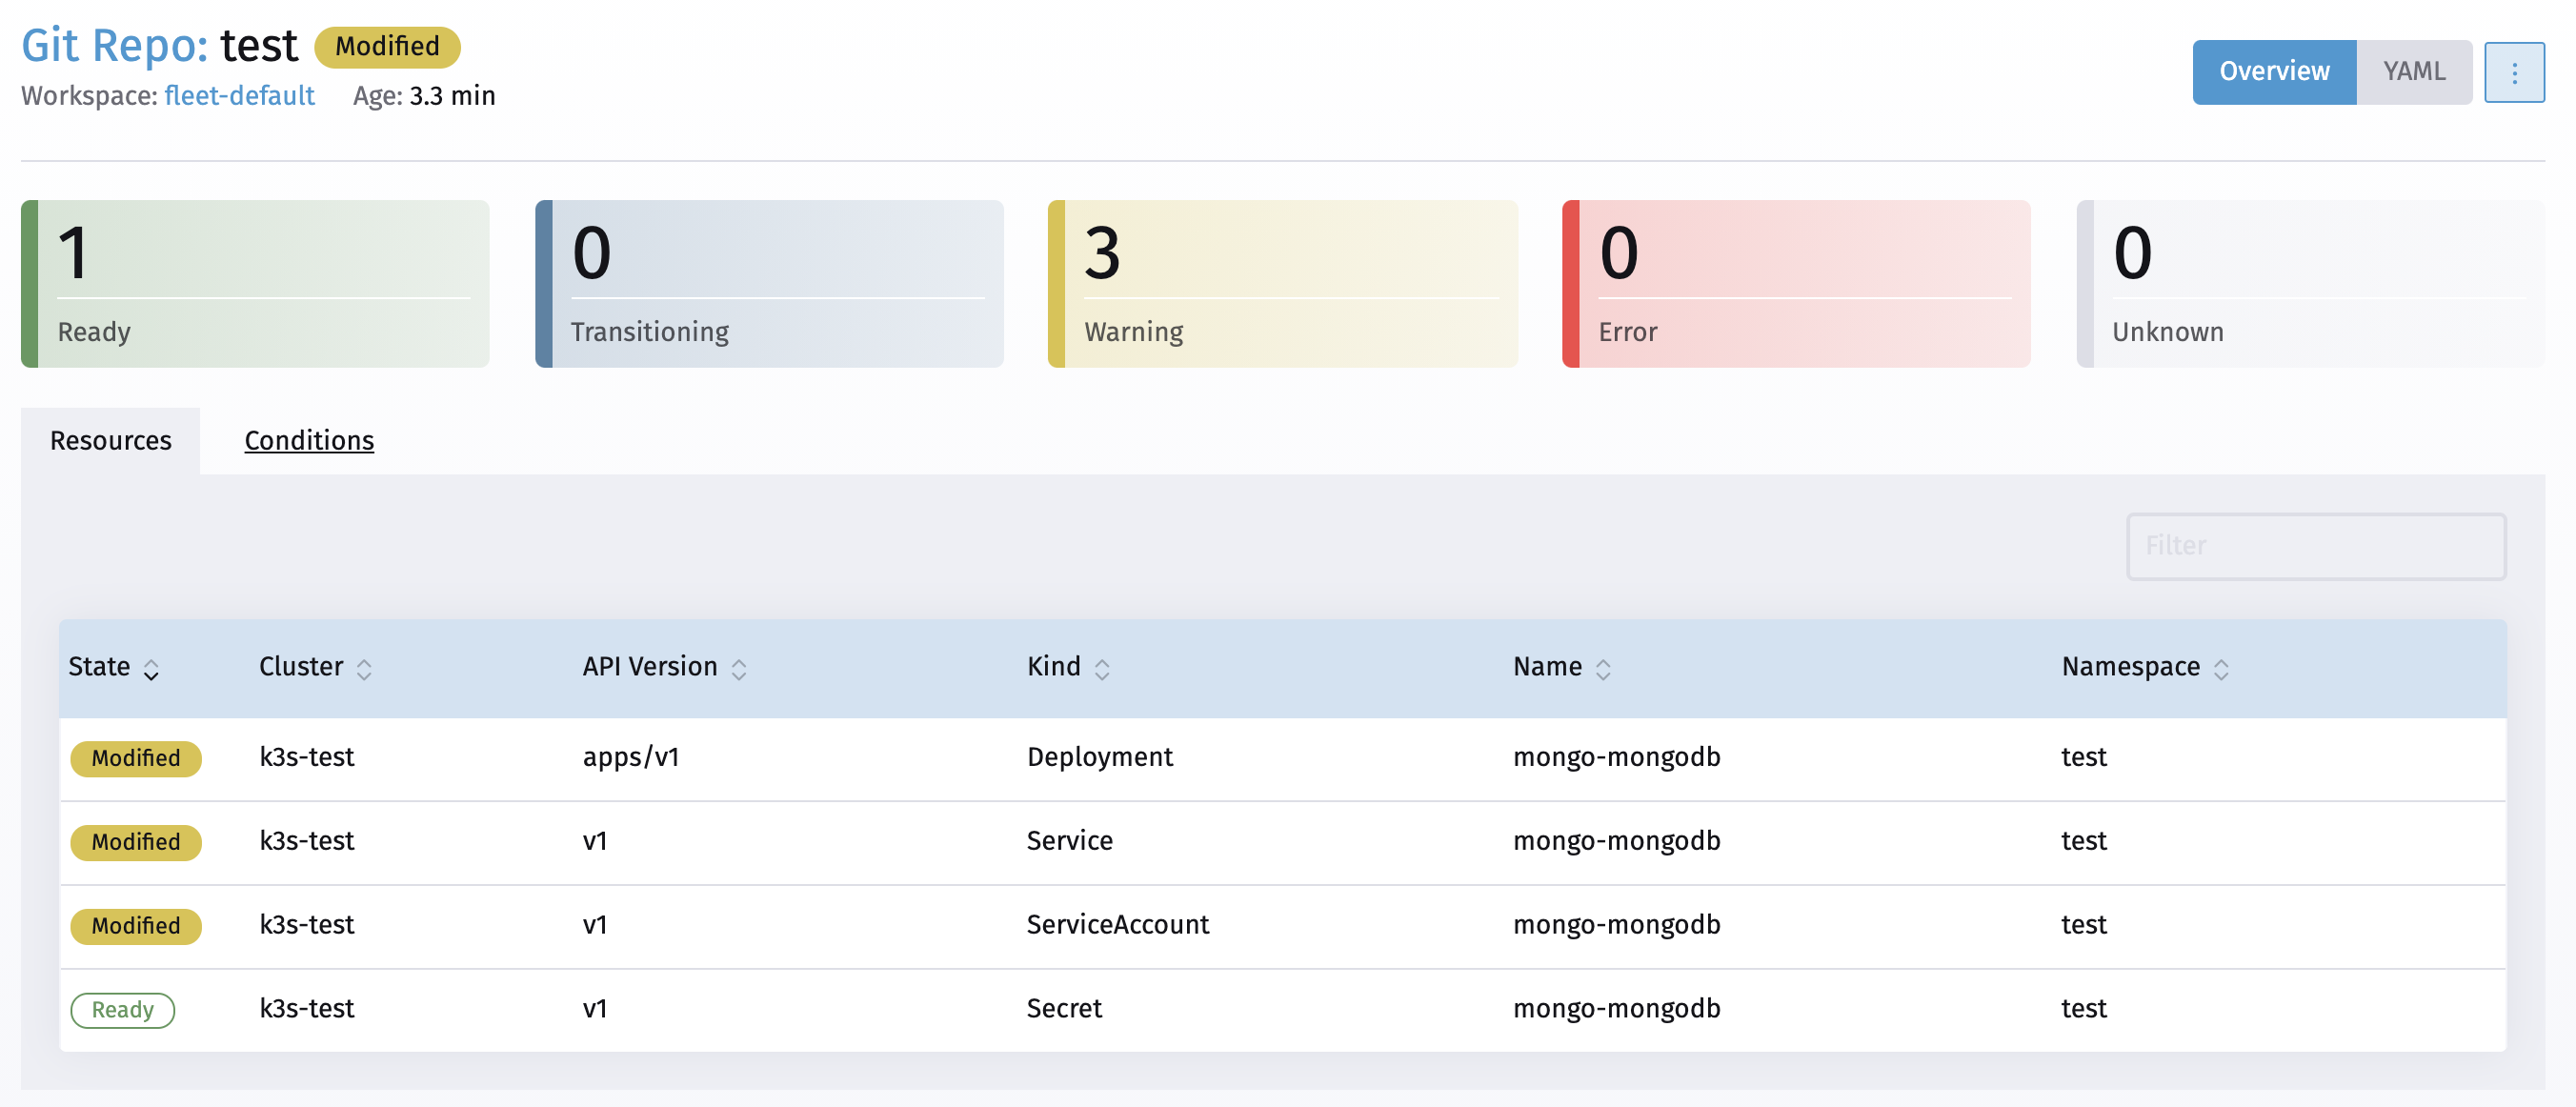The height and width of the screenshot is (1107, 2576).
Task: Sort resources by API Version
Action: tap(740, 668)
